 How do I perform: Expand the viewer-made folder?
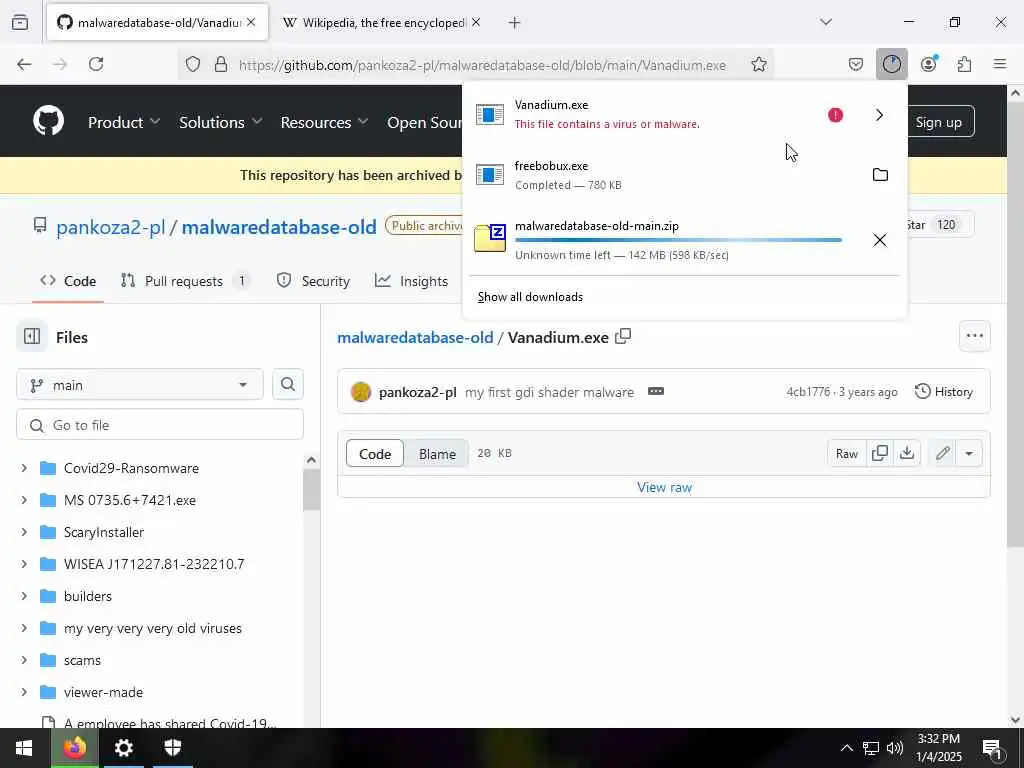click(x=24, y=692)
